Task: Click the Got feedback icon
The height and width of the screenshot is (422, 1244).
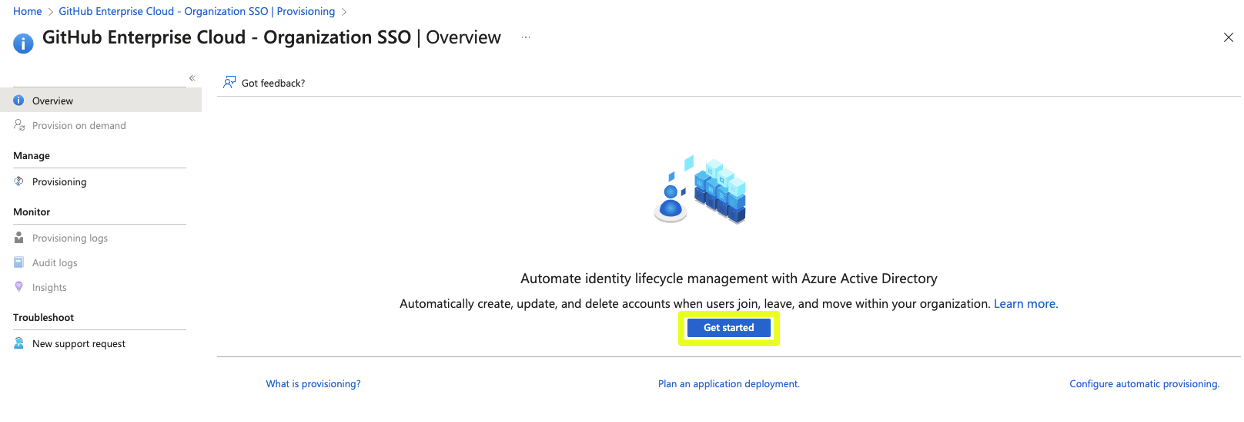Action: pos(229,83)
